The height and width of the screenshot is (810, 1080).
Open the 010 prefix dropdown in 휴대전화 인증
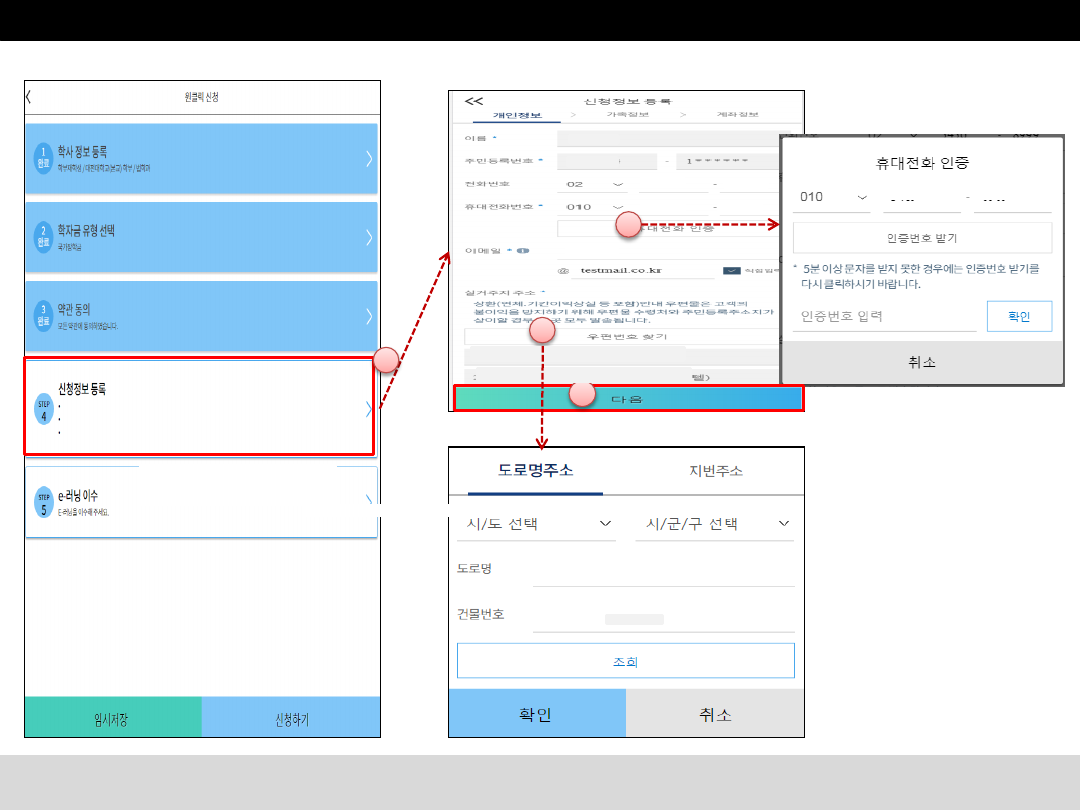[x=834, y=197]
